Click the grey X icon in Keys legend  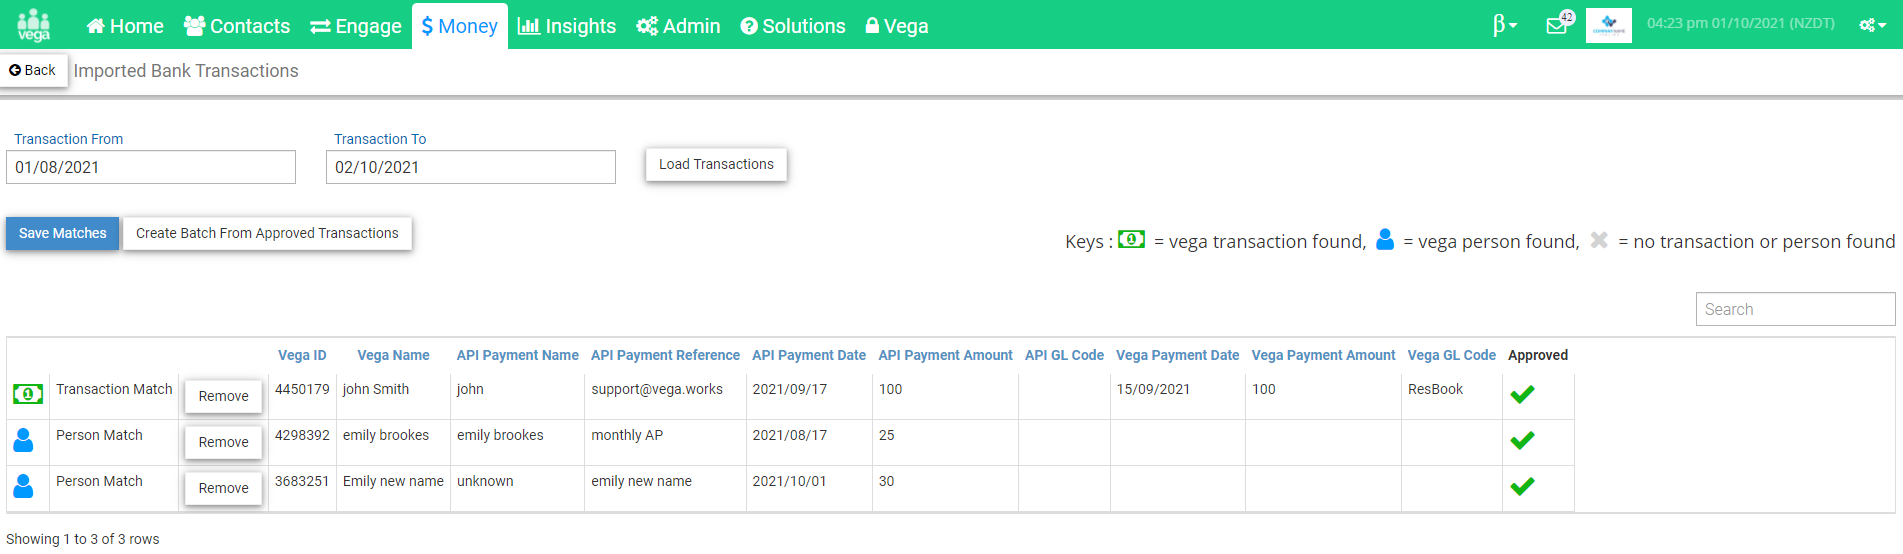pos(1599,240)
